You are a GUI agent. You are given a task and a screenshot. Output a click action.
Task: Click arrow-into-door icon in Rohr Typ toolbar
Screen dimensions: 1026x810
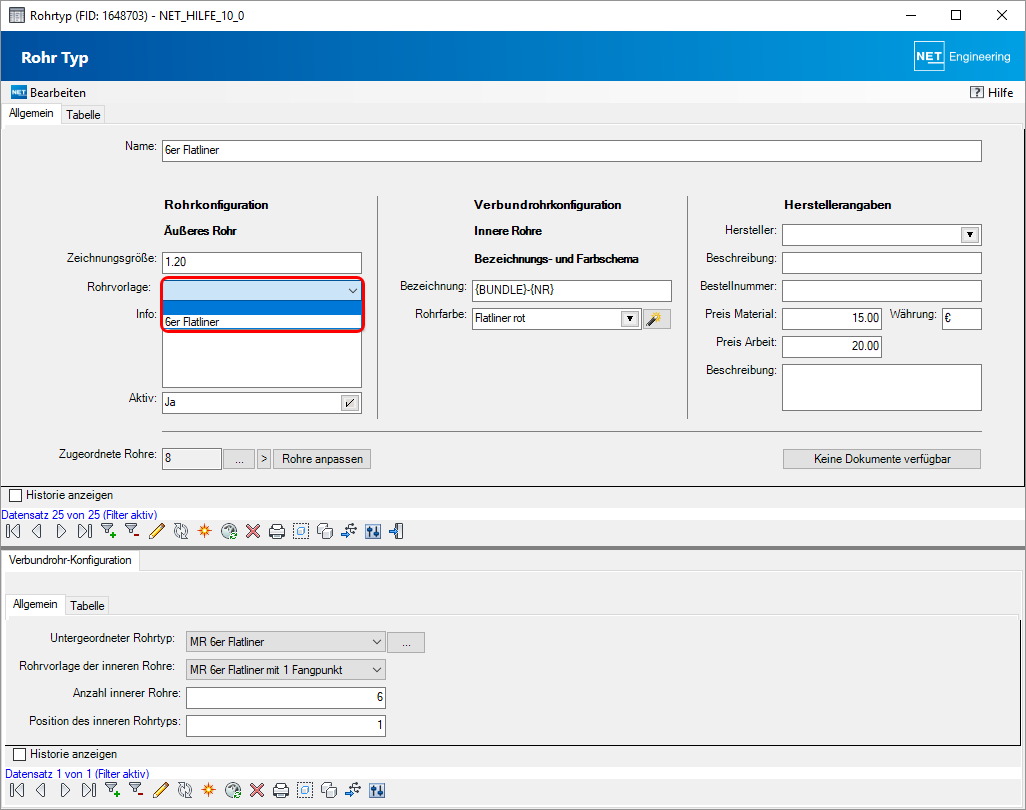tap(397, 531)
